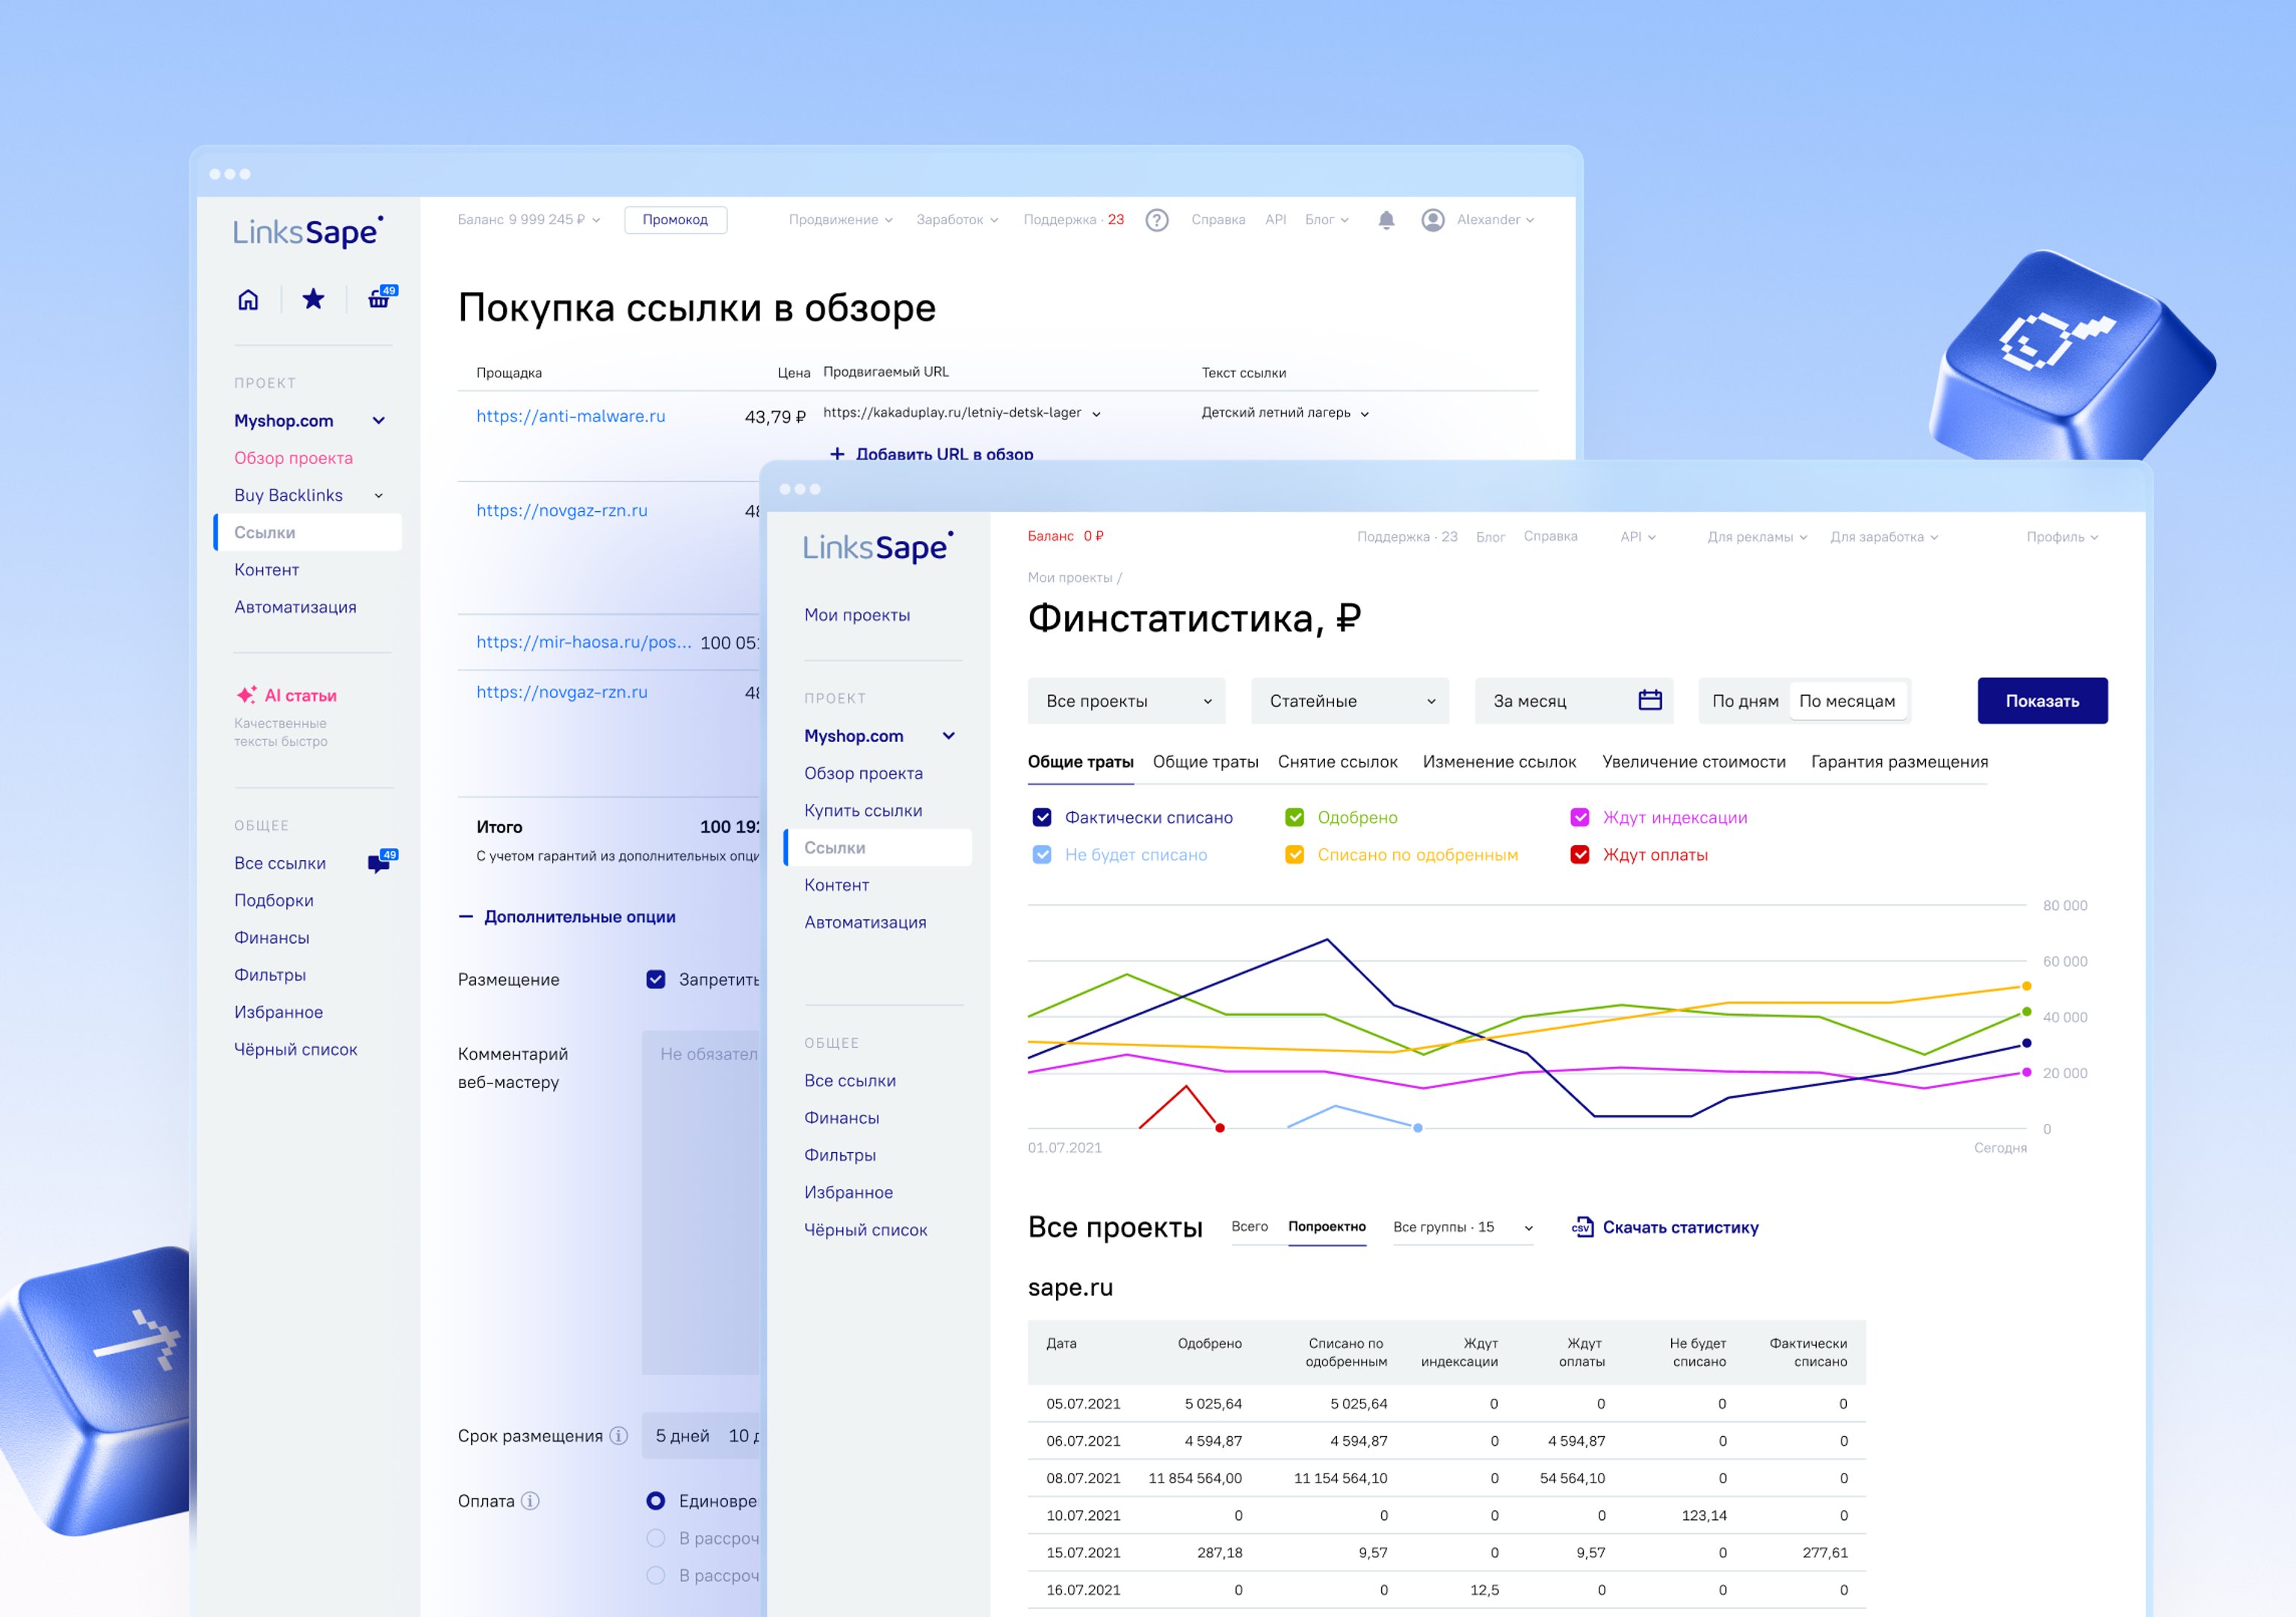Toggle the Списано по одобренным checkbox
This screenshot has width=2296, height=1617.
point(1295,855)
